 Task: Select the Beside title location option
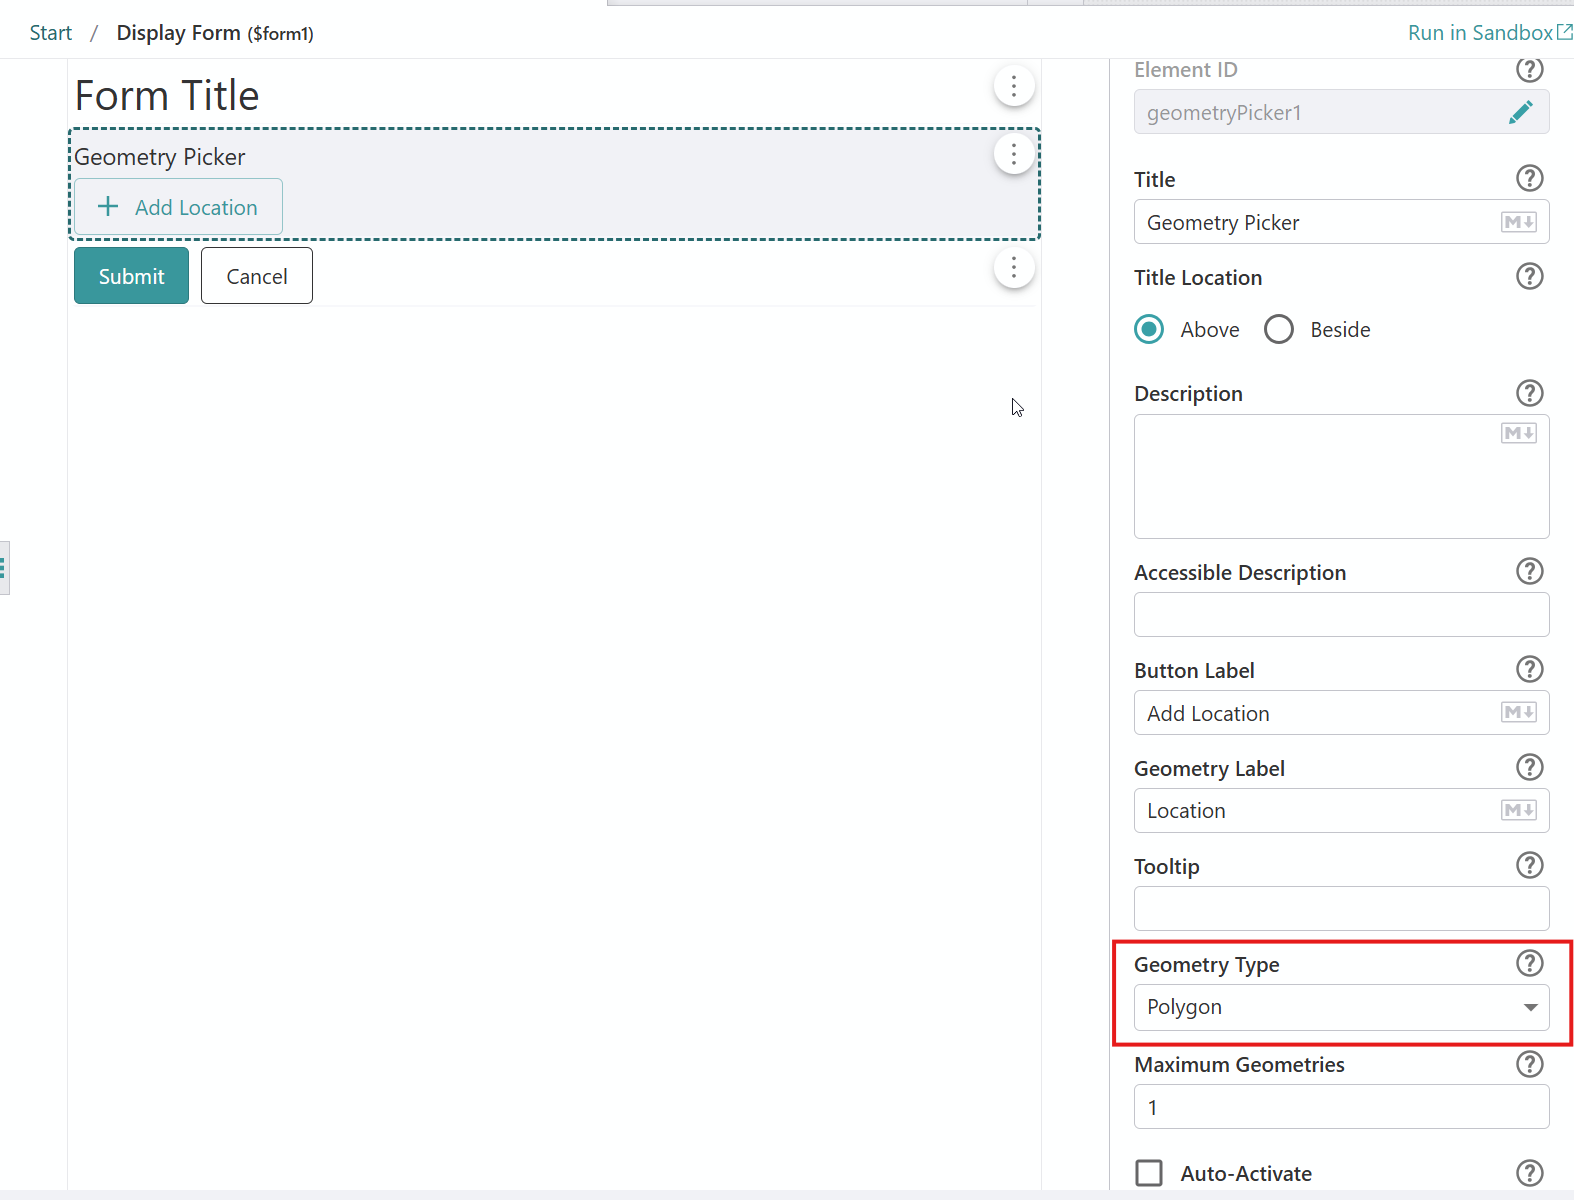tap(1279, 330)
